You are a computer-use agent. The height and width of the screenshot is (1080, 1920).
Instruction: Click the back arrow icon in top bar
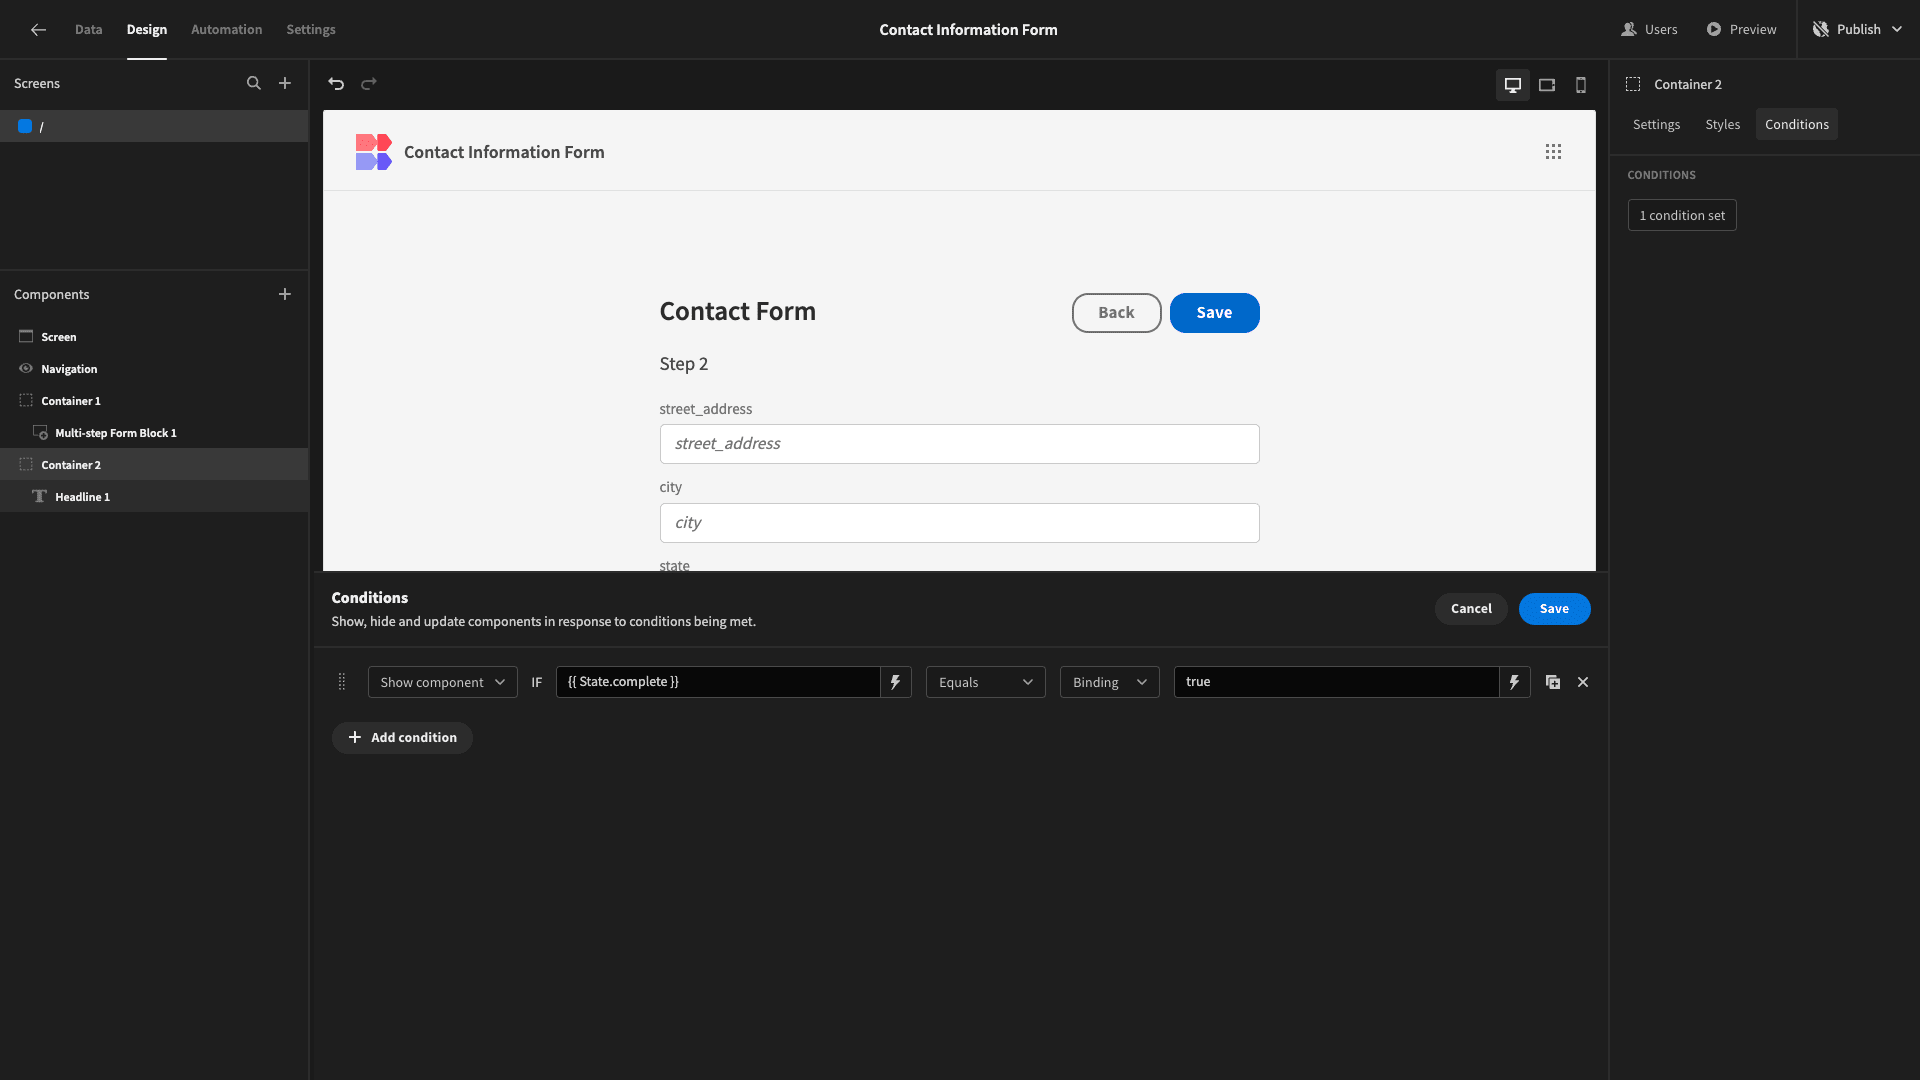[x=38, y=30]
